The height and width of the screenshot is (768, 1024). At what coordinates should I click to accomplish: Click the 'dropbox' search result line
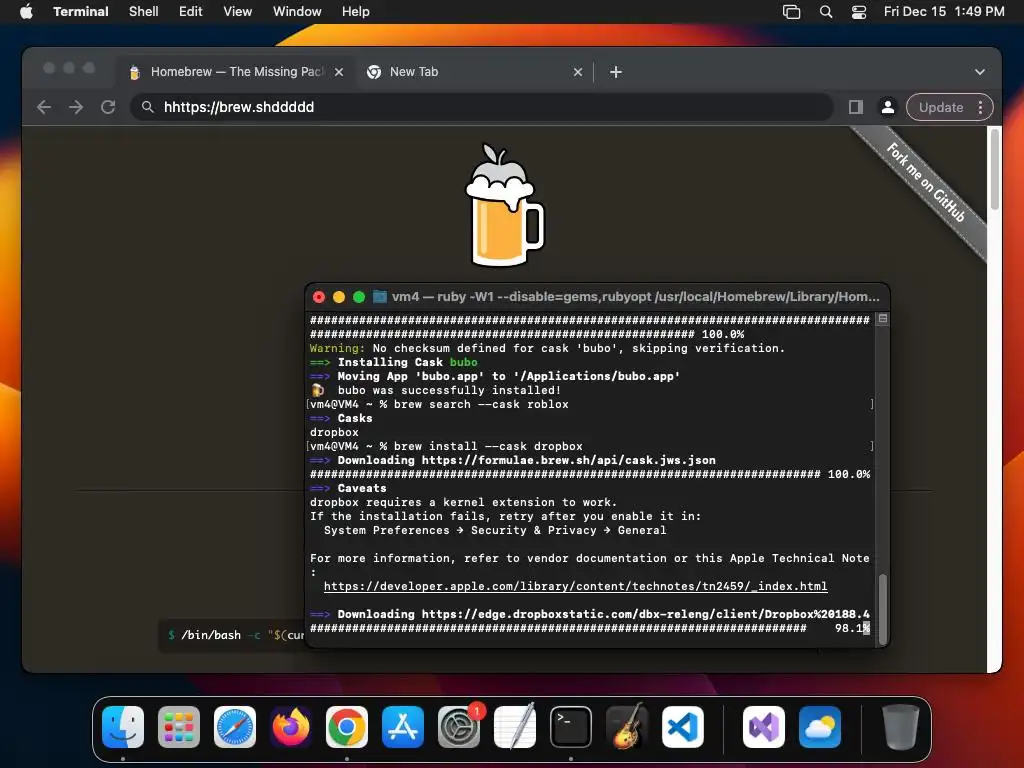click(x=334, y=432)
